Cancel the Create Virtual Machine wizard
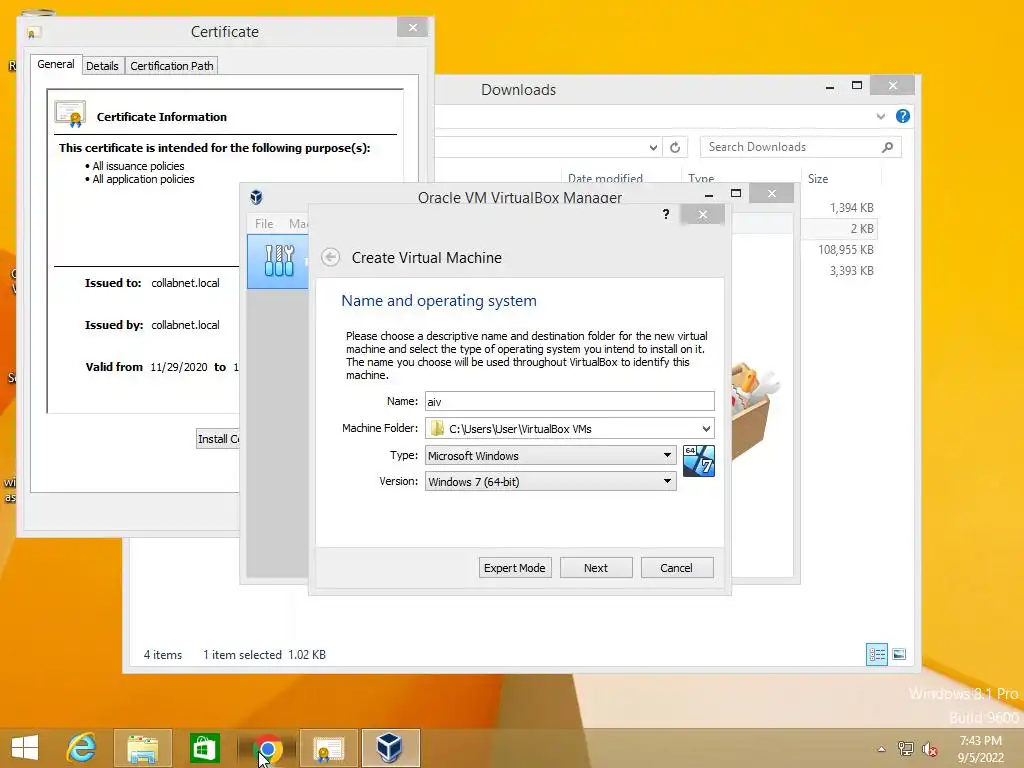This screenshot has height=768, width=1024. click(677, 568)
